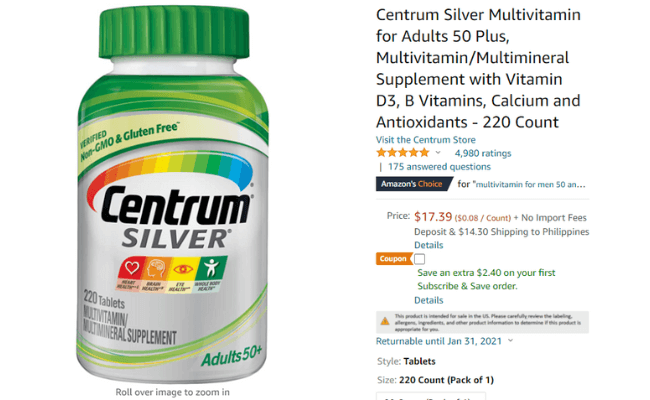Click the Centrum Silver bottle product image

point(172,194)
